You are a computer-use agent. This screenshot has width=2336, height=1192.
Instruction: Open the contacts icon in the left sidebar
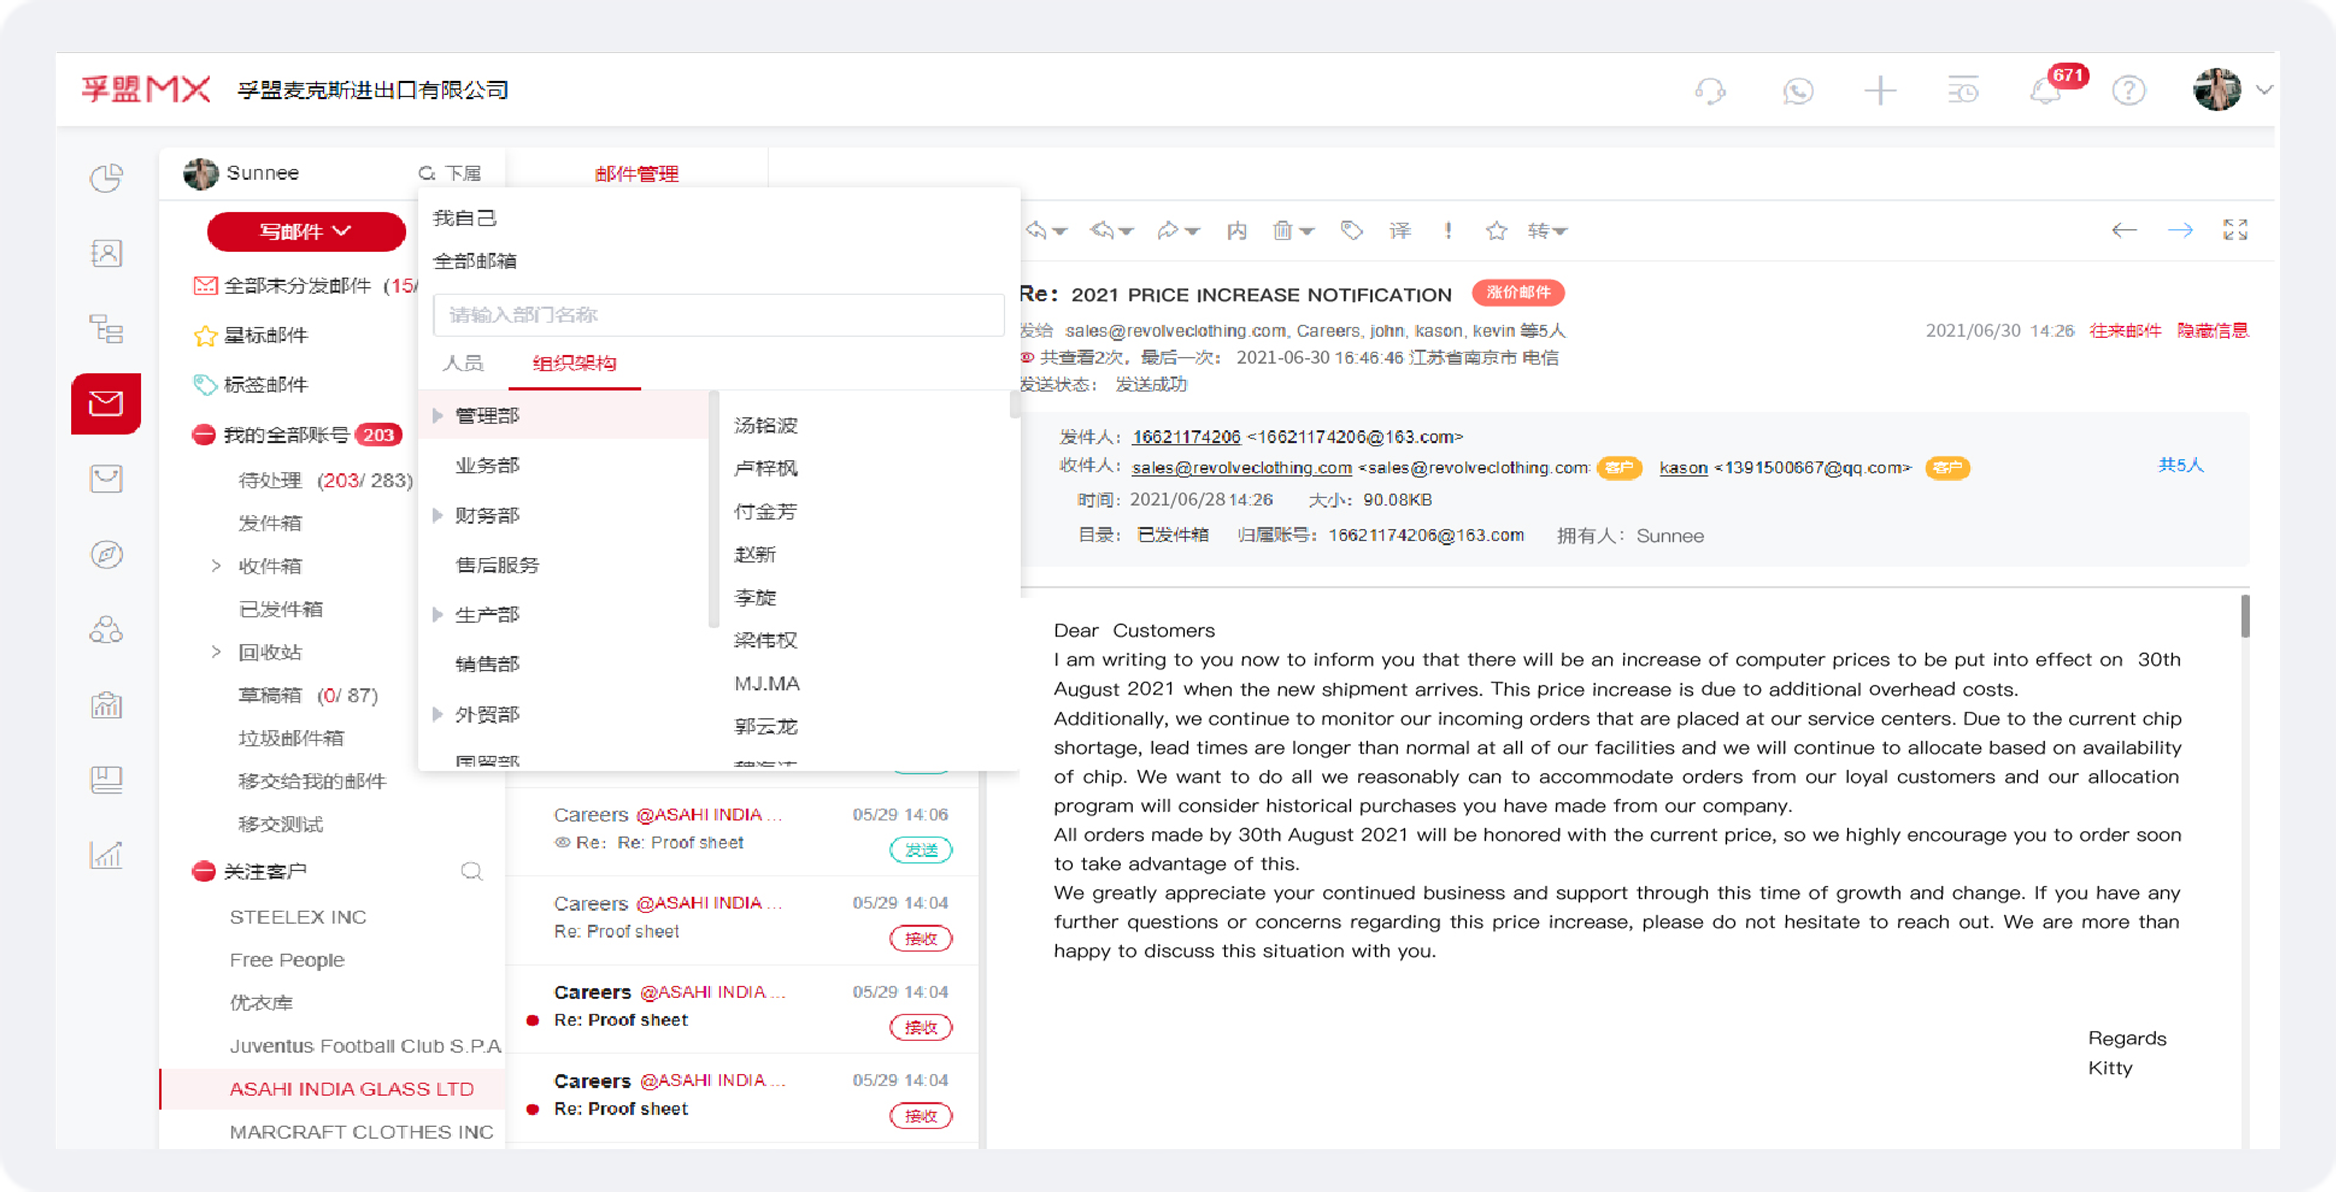[x=106, y=253]
